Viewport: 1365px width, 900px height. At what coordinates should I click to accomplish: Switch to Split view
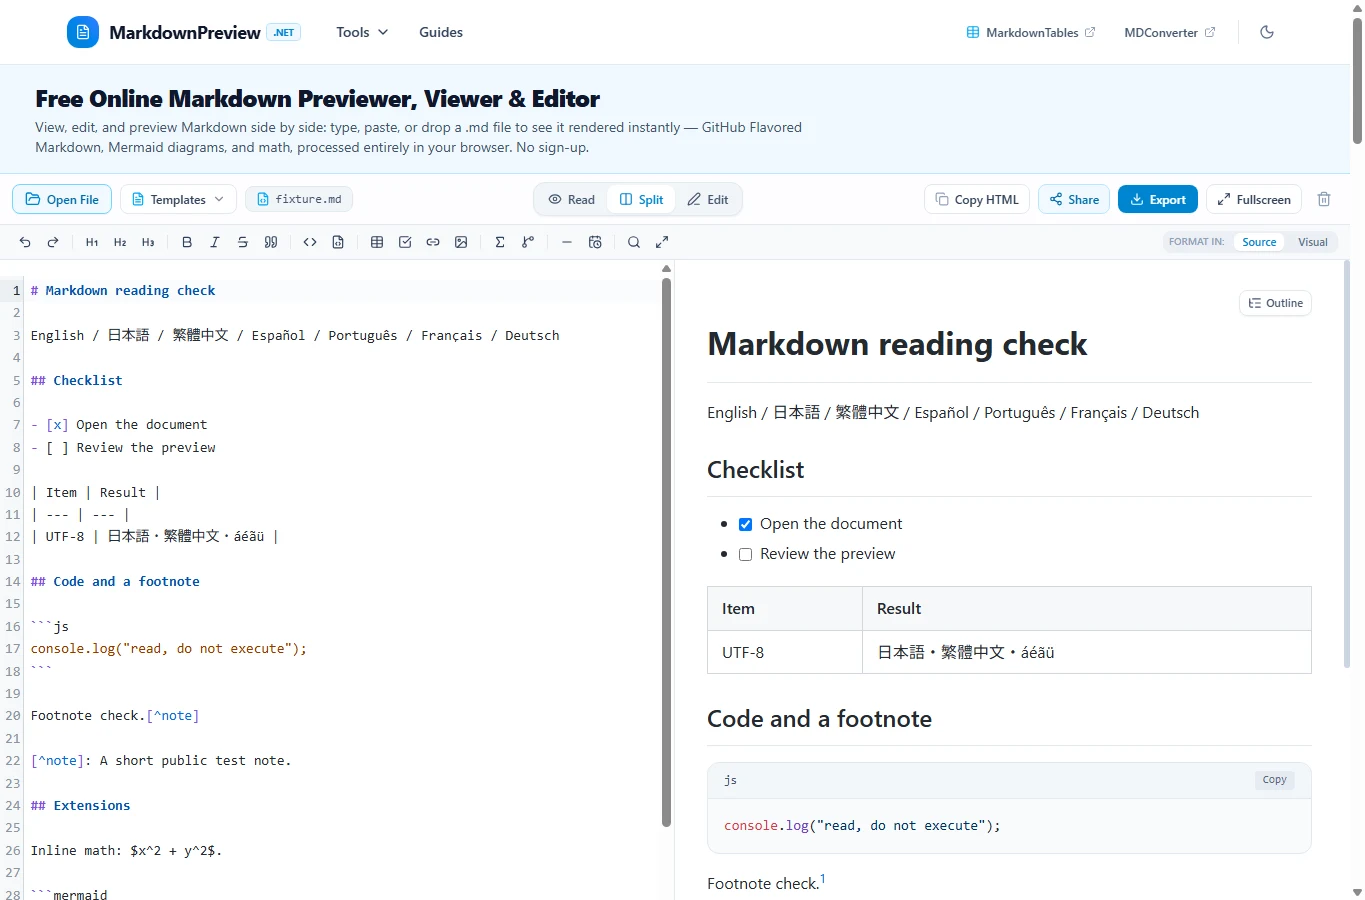641,200
